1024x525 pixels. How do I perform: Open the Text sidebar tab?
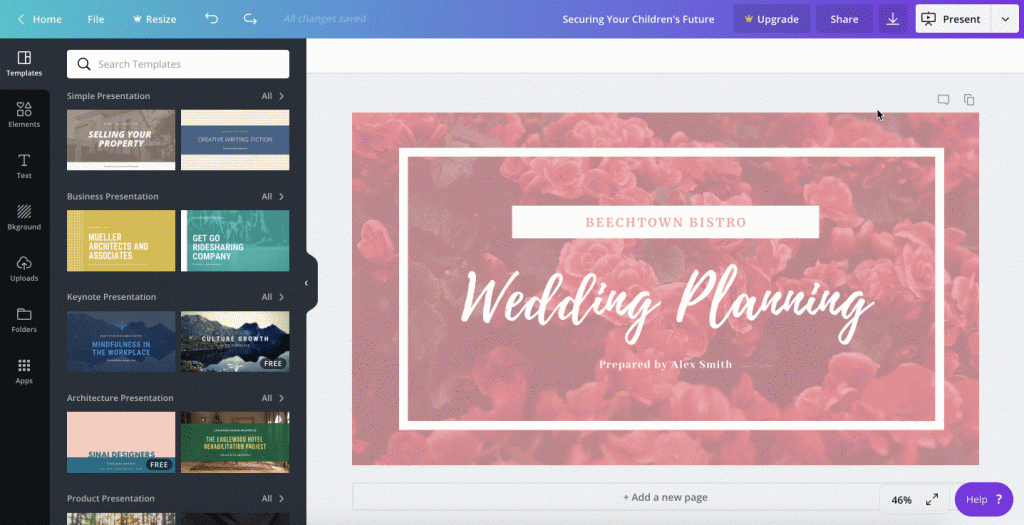(24, 167)
